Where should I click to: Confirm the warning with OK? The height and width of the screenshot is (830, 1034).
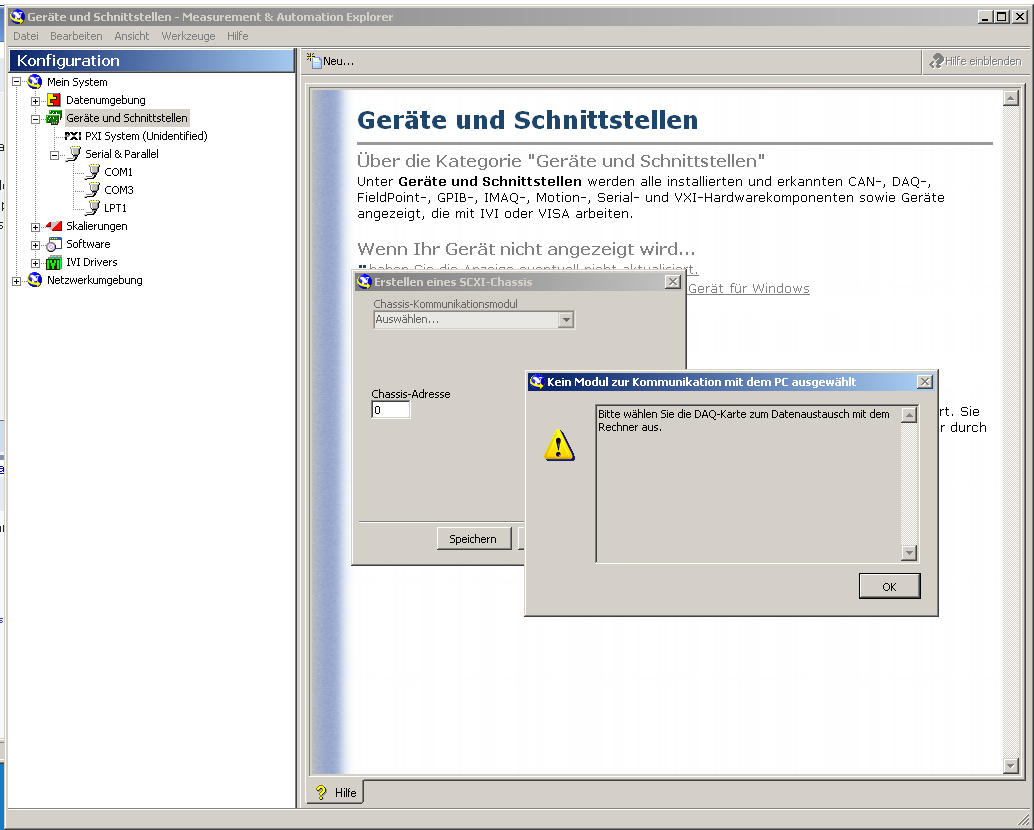point(889,586)
